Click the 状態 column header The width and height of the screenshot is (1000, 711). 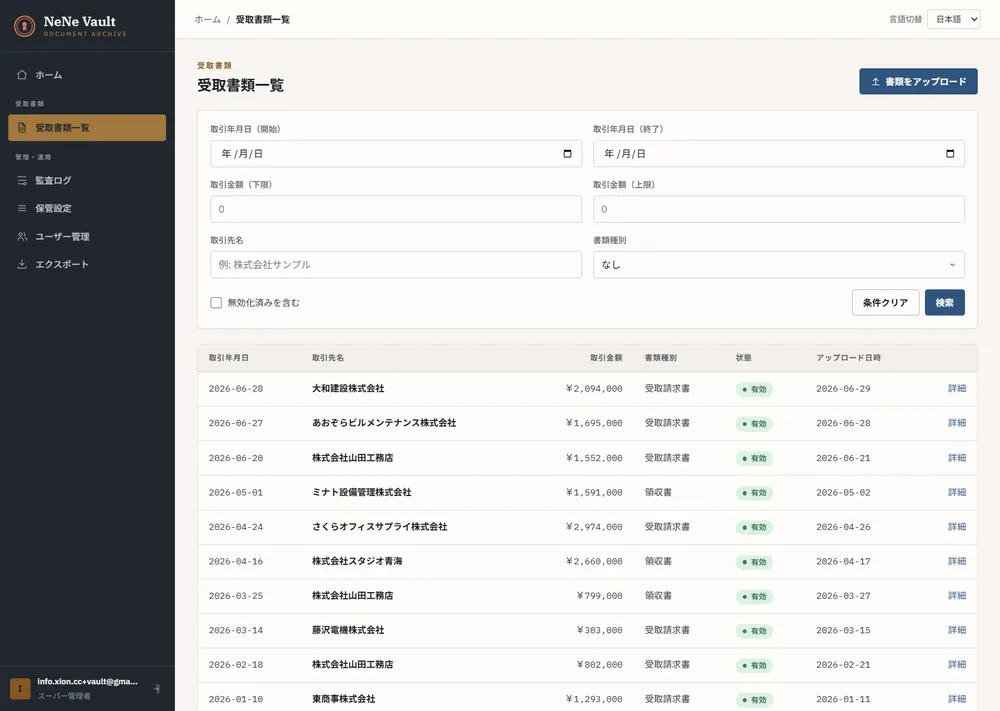pos(744,358)
